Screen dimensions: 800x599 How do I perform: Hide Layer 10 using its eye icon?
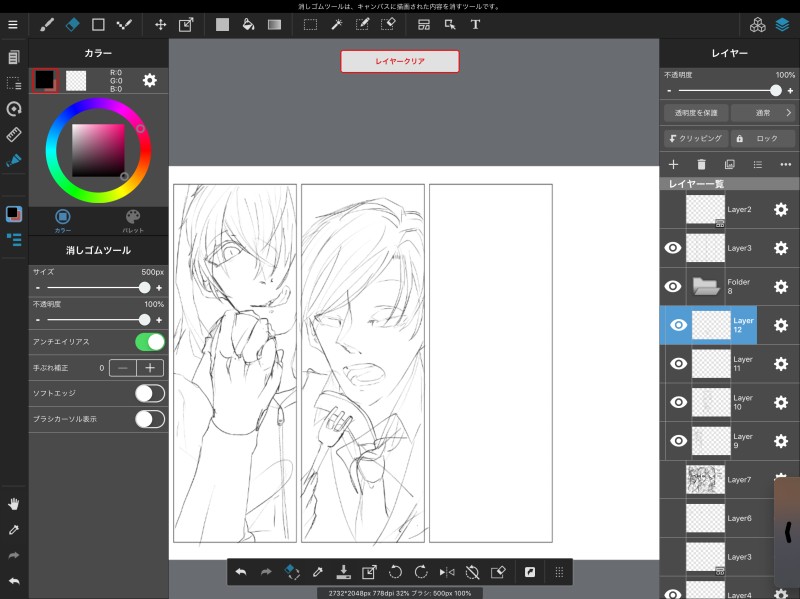pyautogui.click(x=679, y=402)
